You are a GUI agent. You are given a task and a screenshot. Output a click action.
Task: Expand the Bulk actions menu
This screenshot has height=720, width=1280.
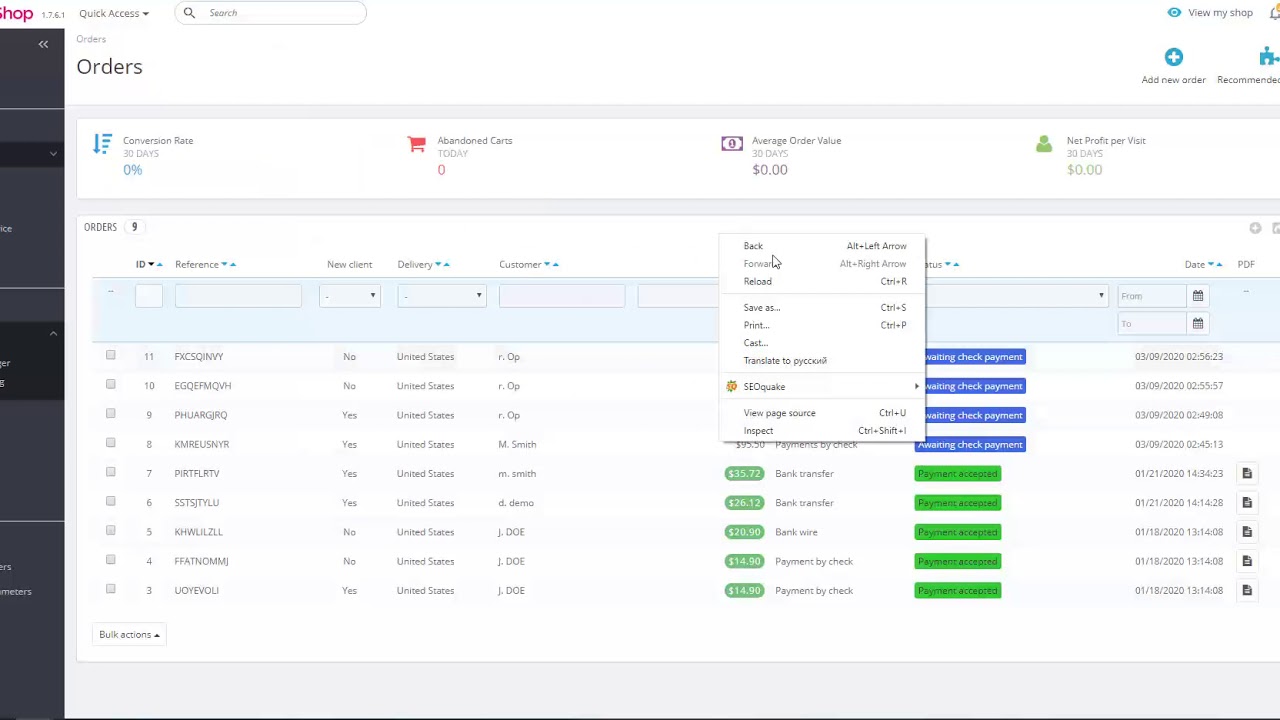click(x=129, y=634)
